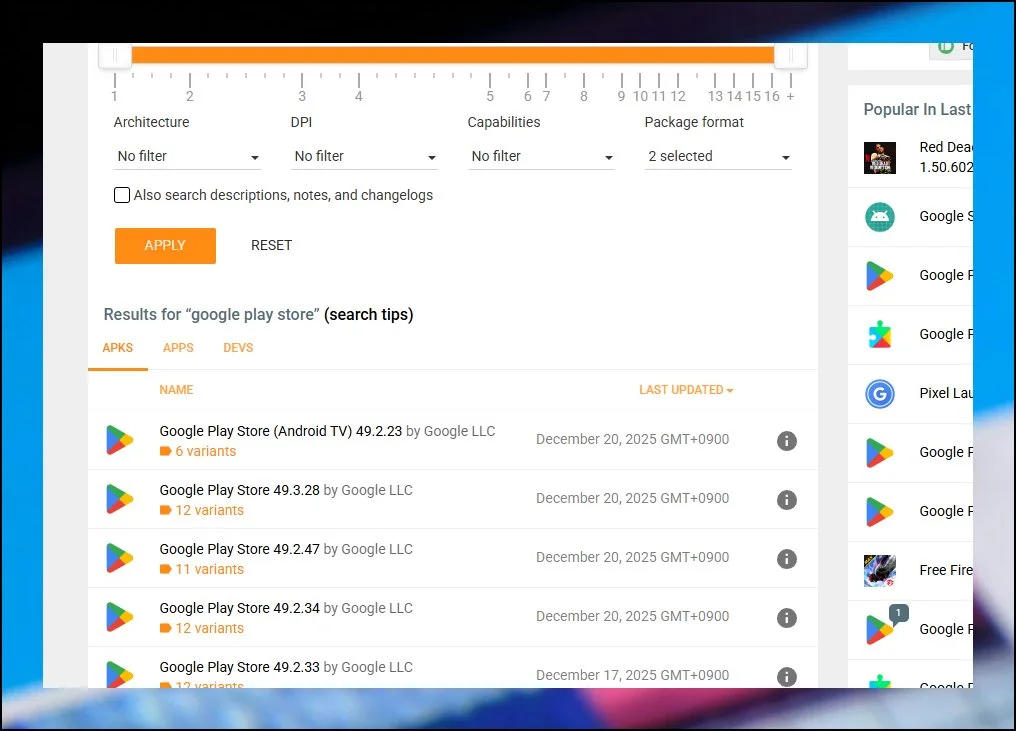Open the Architecture filter dropdown
Screen dimensions: 1016x731
tap(187, 157)
